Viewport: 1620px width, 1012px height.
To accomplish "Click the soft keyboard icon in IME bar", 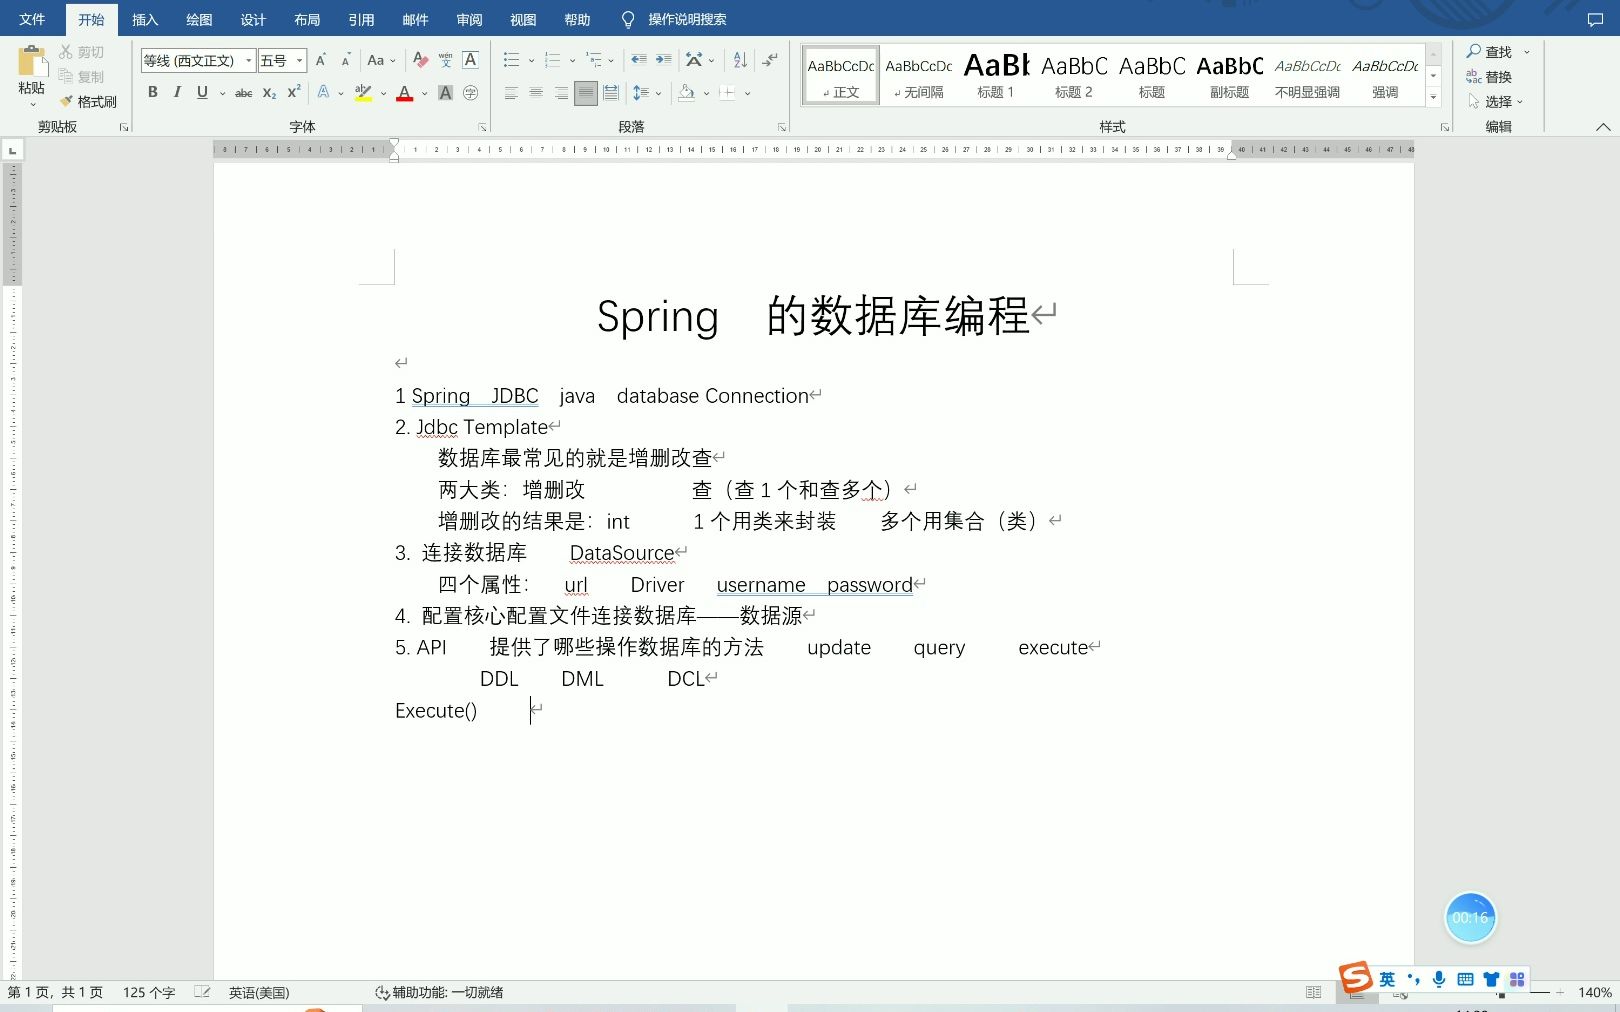I will (x=1465, y=979).
